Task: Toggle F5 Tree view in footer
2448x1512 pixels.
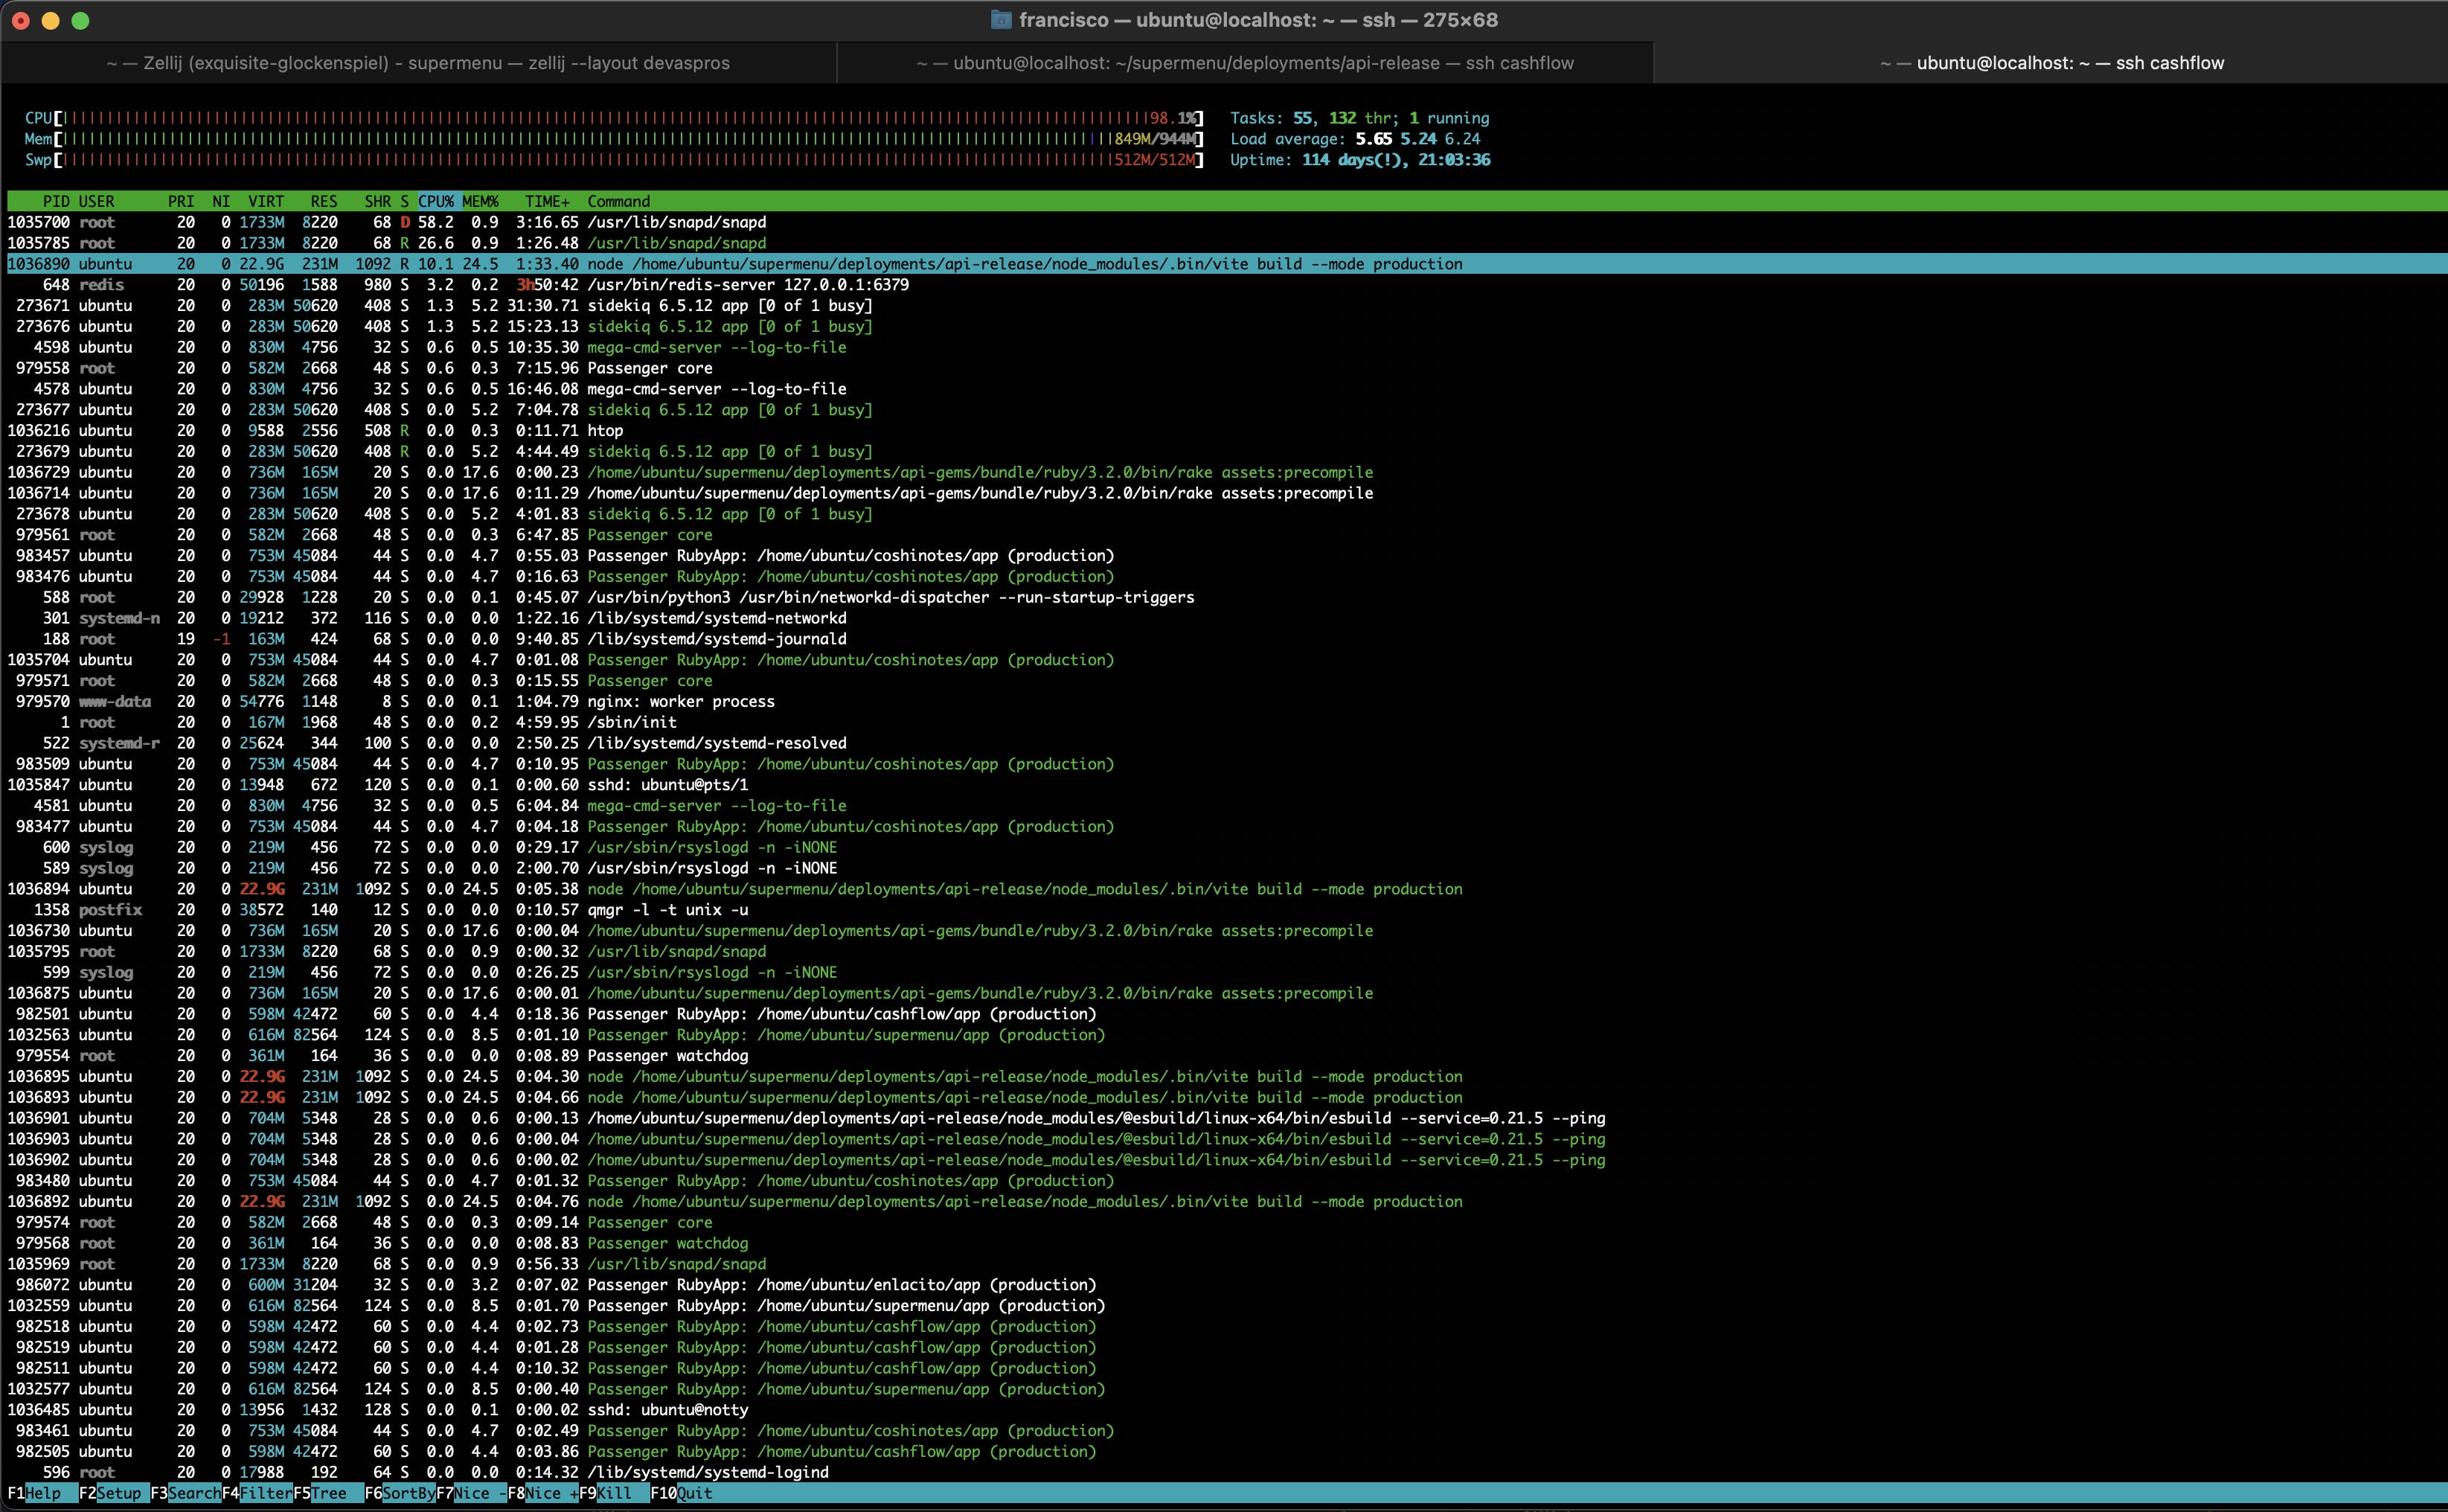Action: pos(328,1493)
